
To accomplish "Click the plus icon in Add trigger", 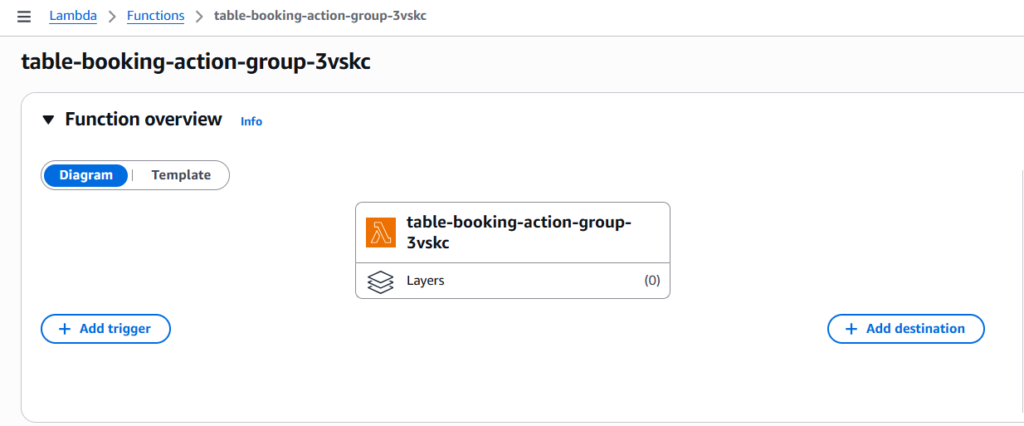I will [65, 329].
